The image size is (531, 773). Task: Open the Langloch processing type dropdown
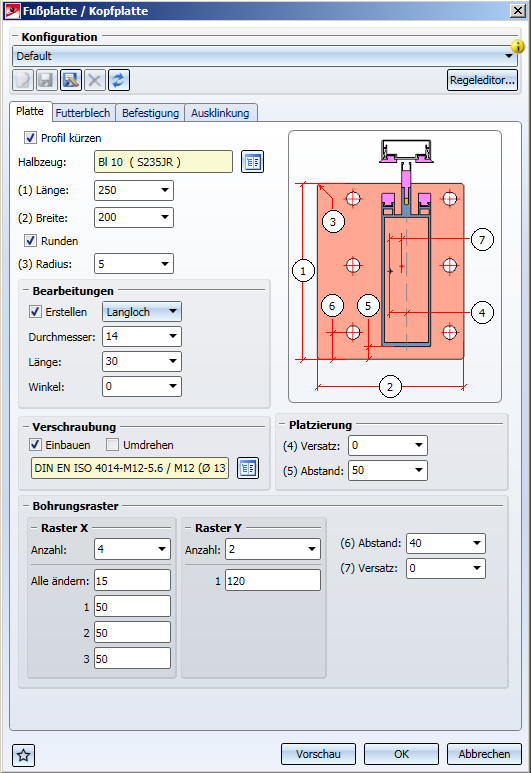(142, 312)
